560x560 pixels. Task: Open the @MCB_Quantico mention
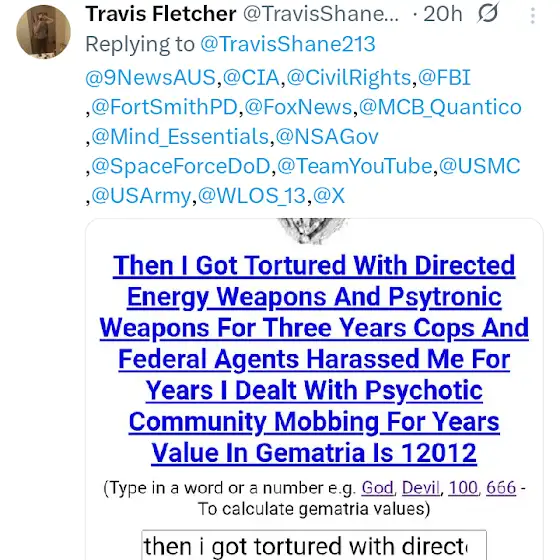pyautogui.click(x=440, y=107)
